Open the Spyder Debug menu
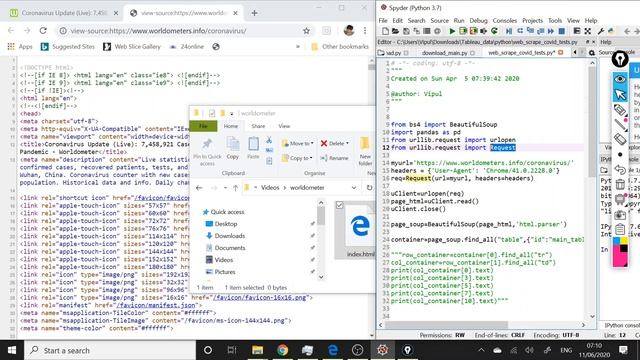 tap(478, 20)
